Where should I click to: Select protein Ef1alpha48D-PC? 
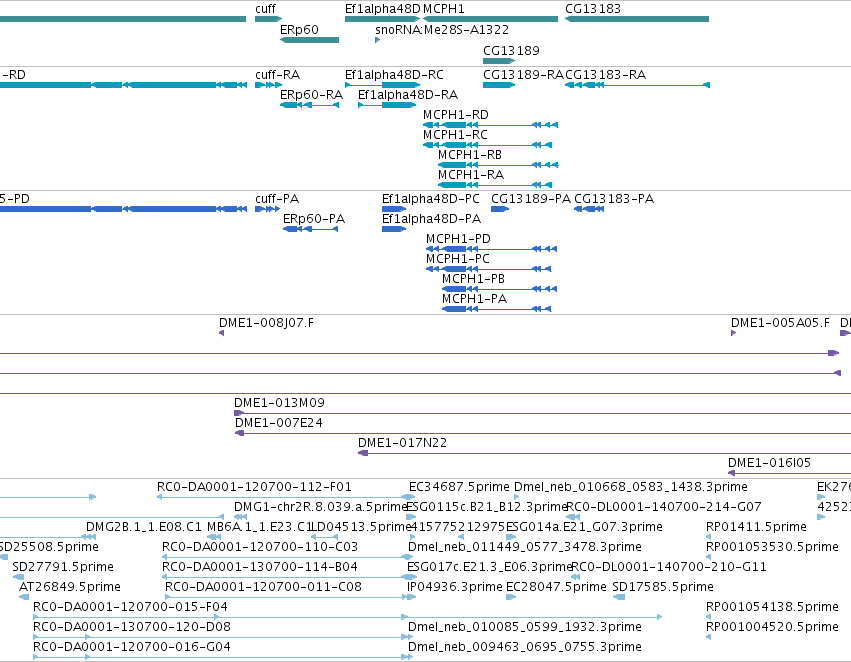click(x=394, y=209)
